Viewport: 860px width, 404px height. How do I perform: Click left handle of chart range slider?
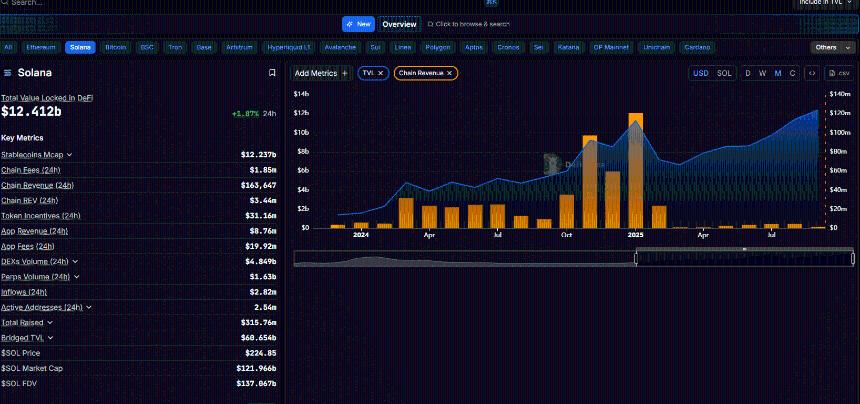636,258
